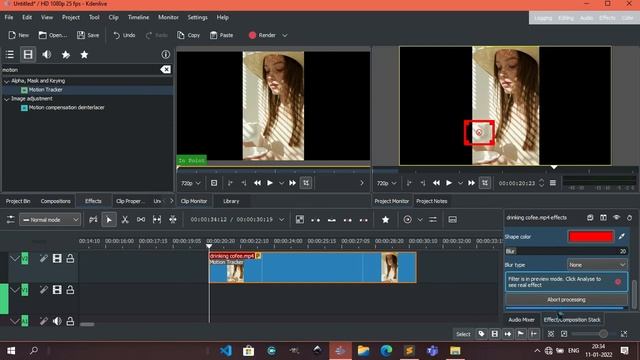The height and width of the screenshot is (360, 640).
Task: Click the Undo button
Action: pyautogui.click(x=124, y=35)
